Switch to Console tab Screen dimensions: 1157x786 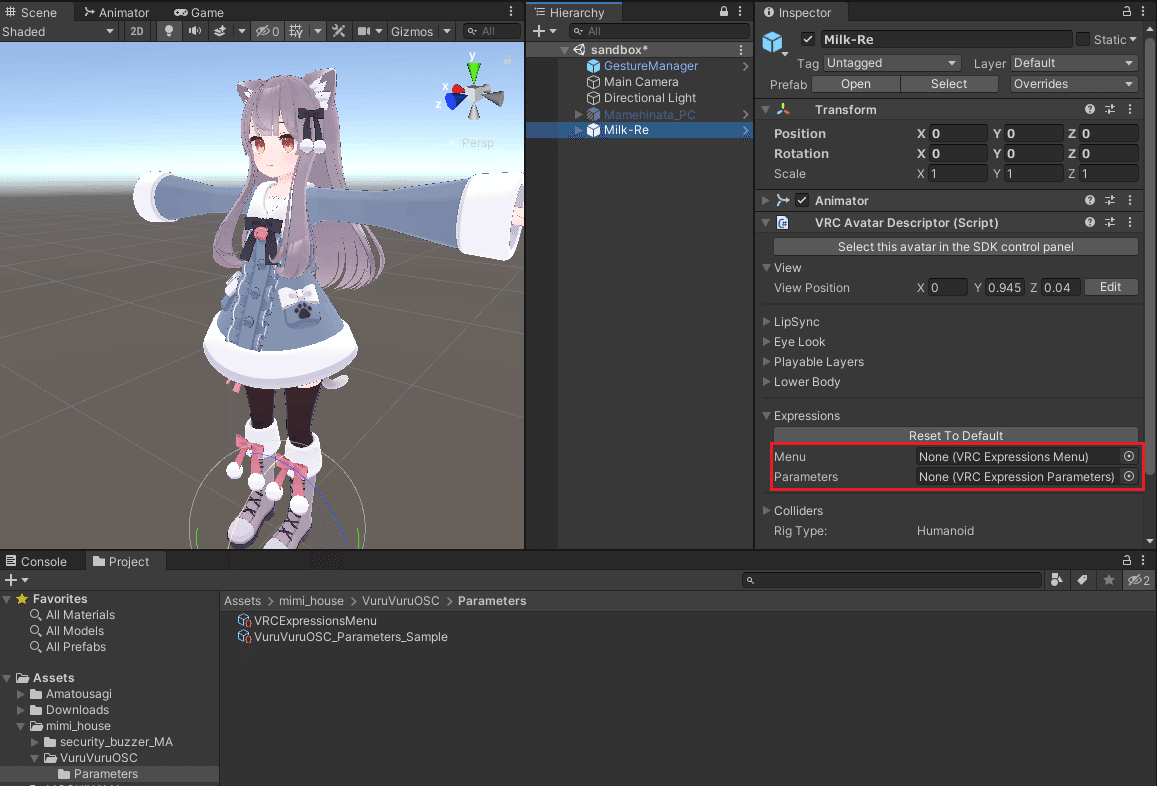click(36, 561)
